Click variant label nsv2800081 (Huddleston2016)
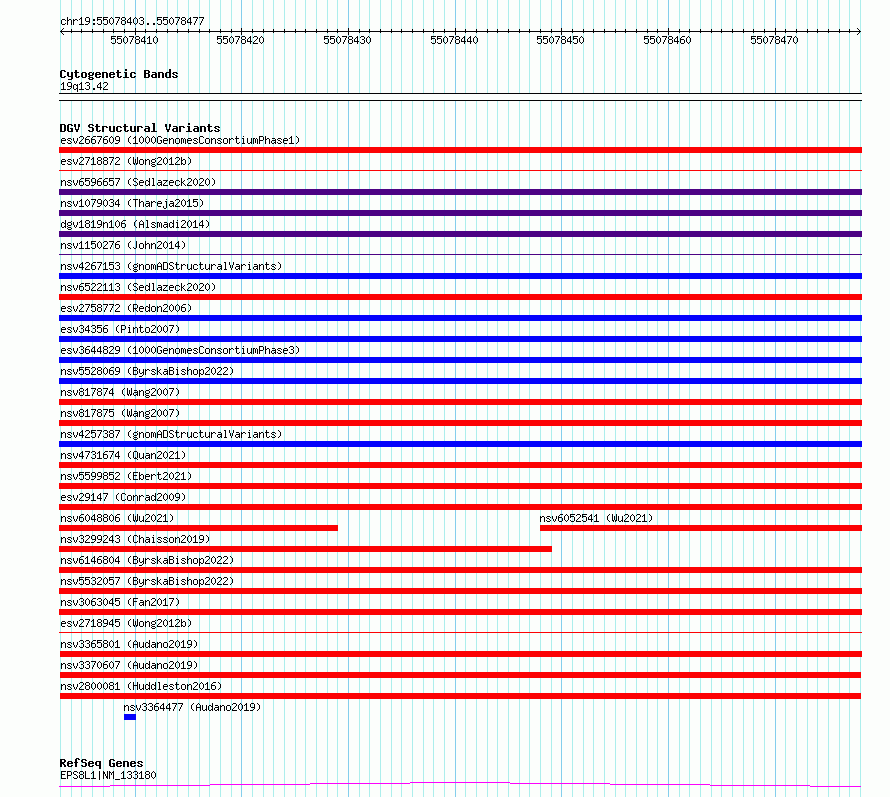The height and width of the screenshot is (797, 890). pos(141,686)
